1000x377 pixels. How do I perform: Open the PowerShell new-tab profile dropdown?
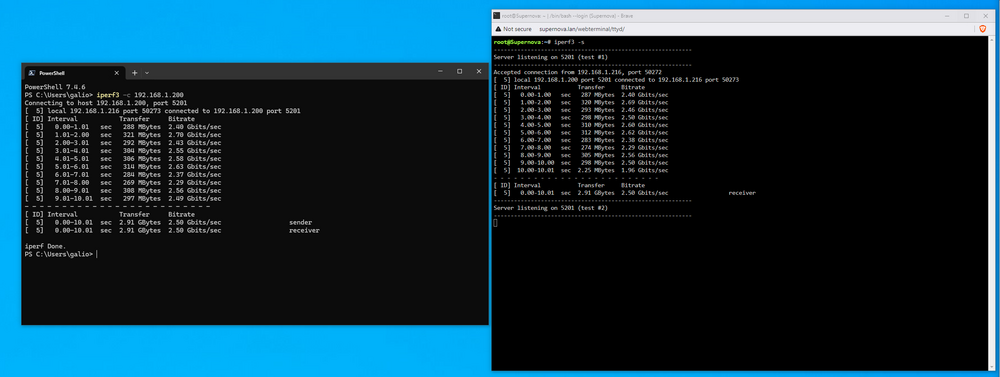coord(147,73)
